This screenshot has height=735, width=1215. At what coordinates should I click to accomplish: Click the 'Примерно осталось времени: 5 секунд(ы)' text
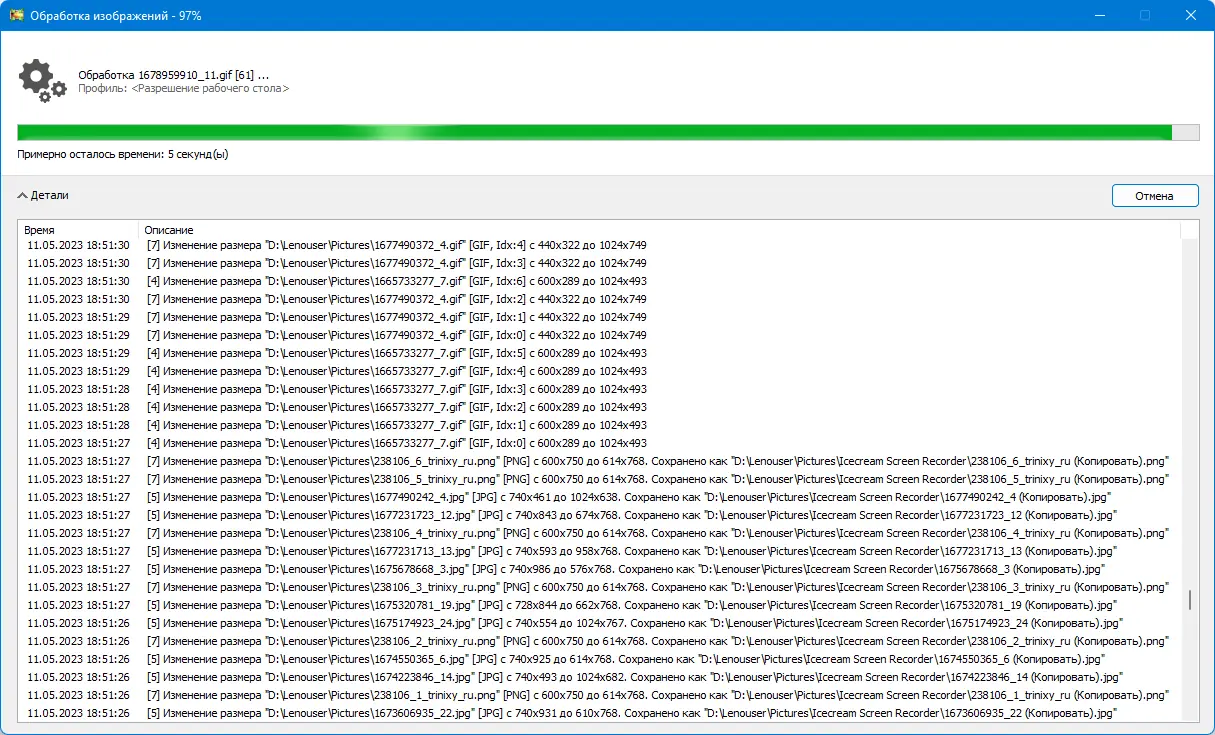click(x=123, y=155)
